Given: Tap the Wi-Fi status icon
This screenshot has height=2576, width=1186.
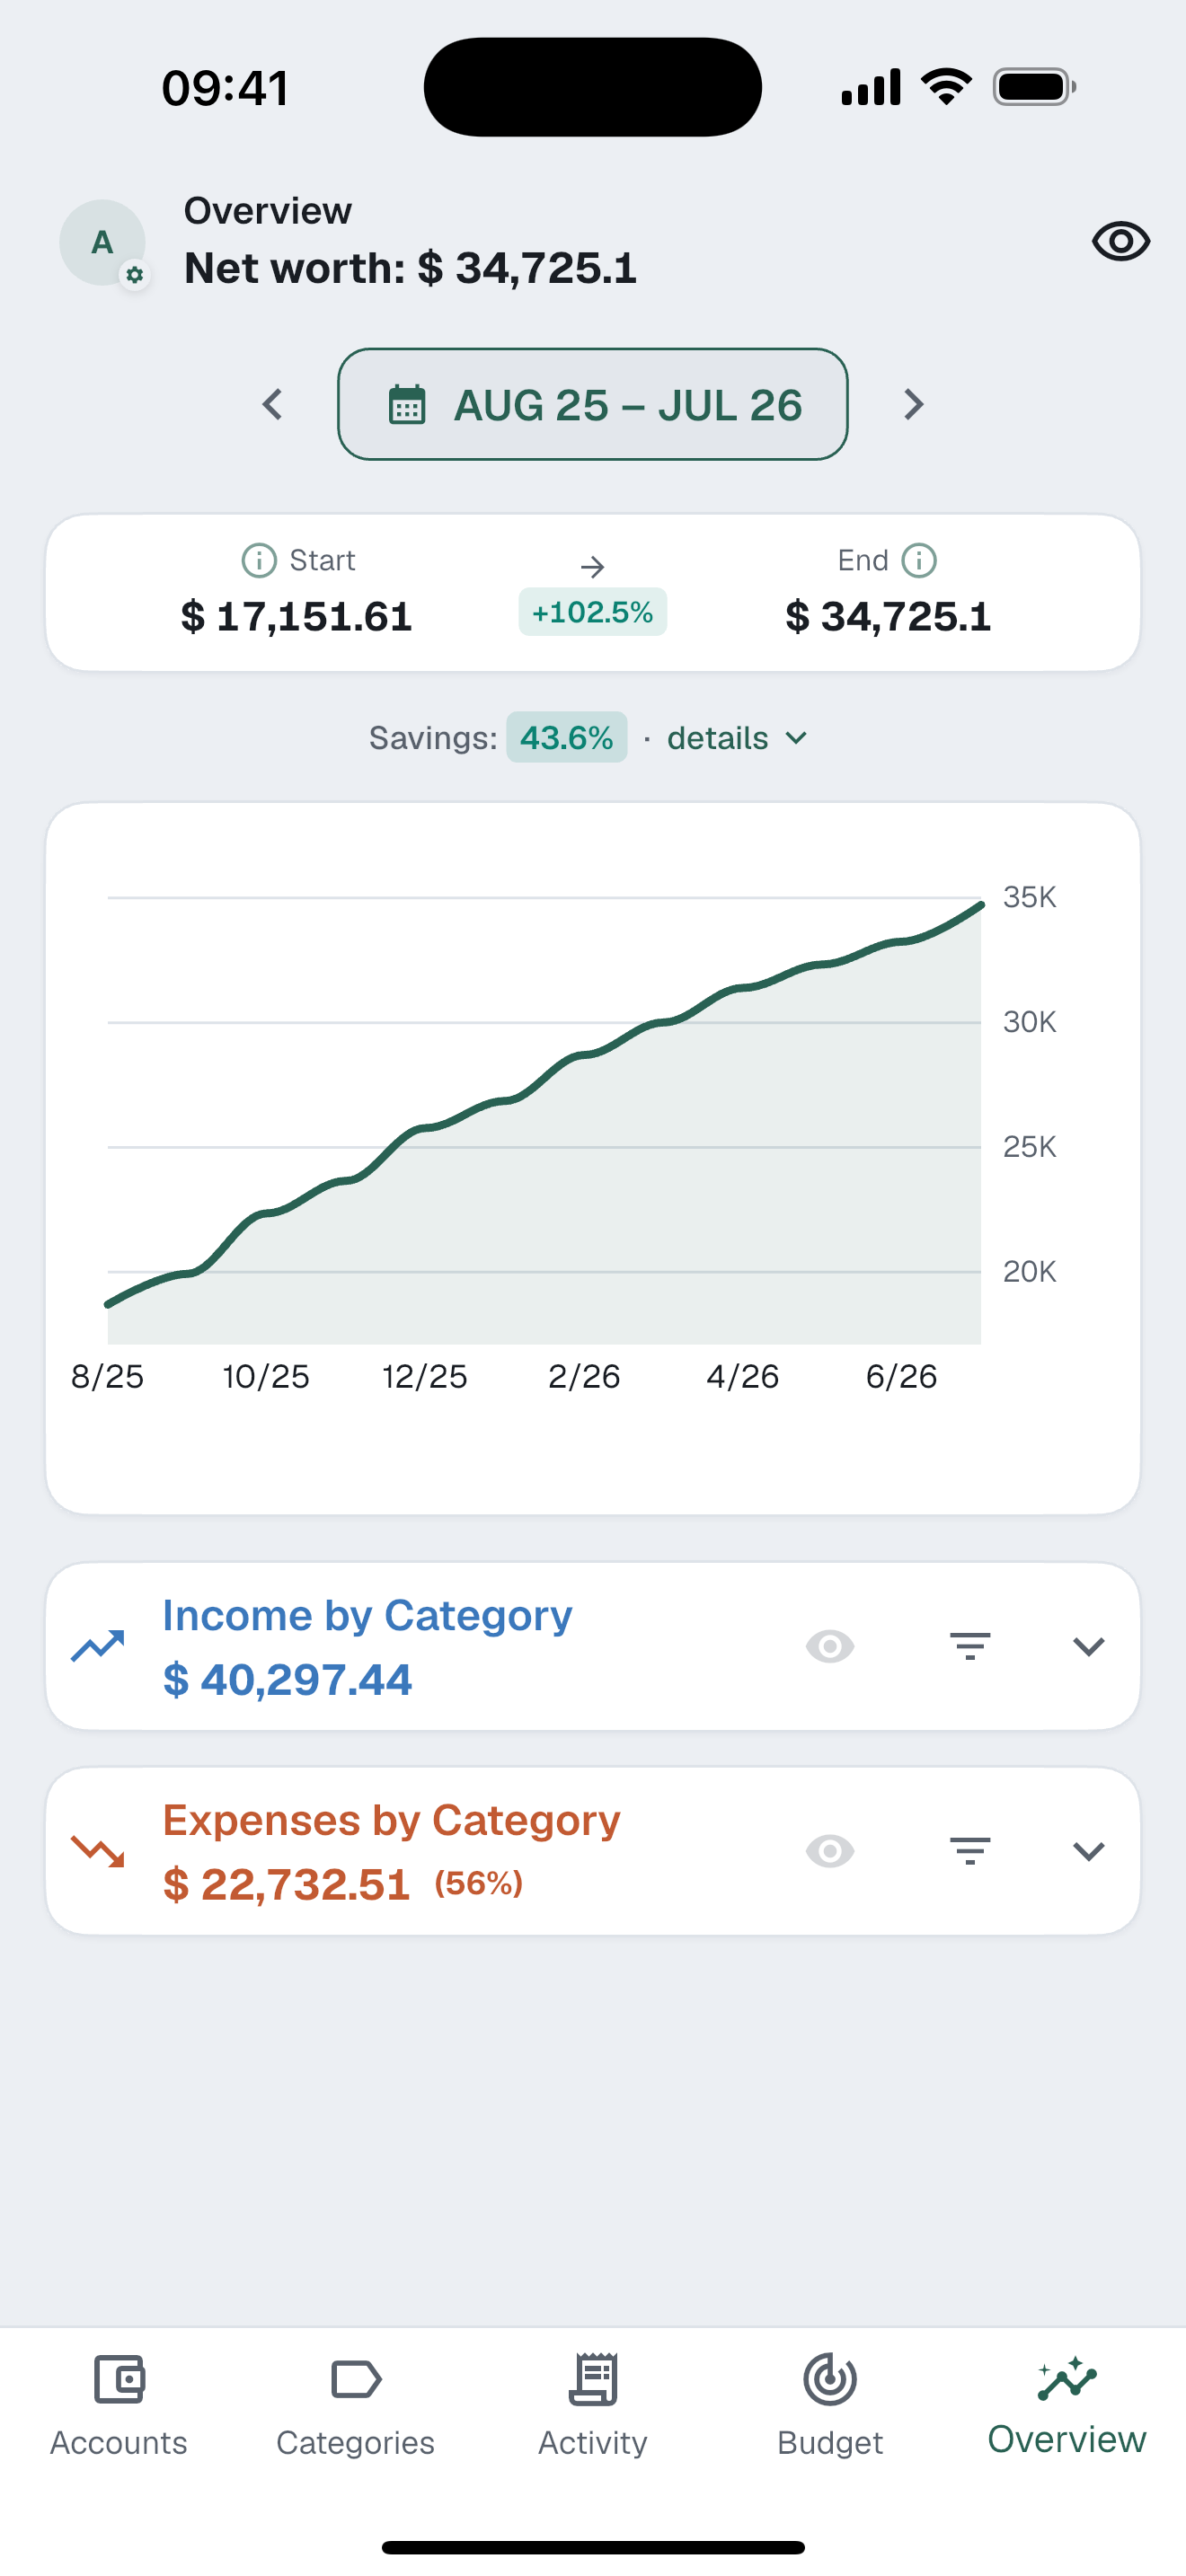Looking at the screenshot, I should coord(946,87).
